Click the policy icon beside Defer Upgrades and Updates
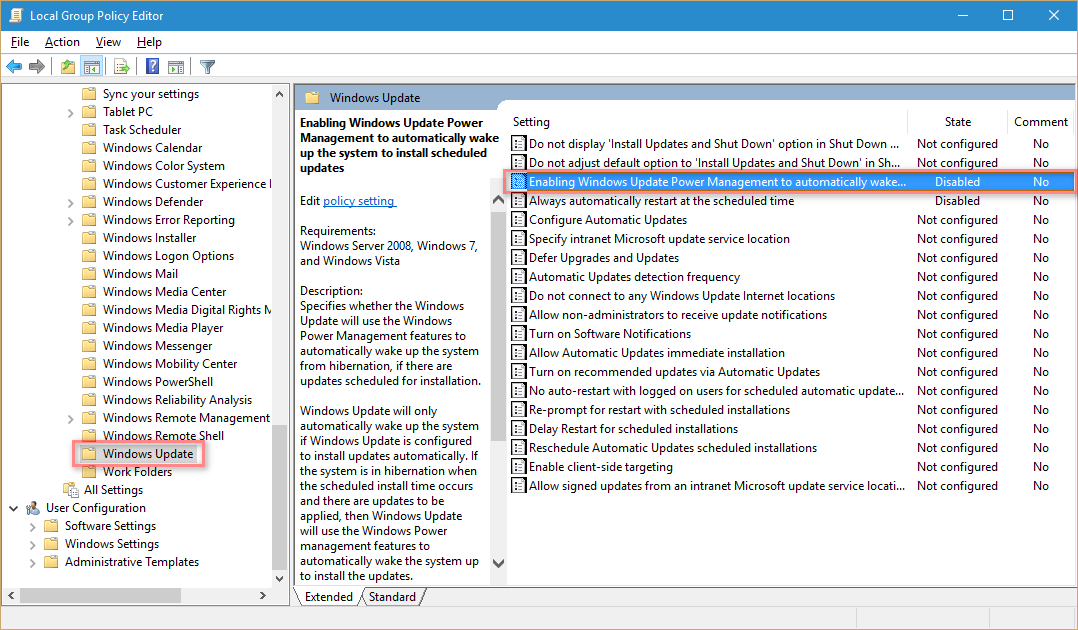1078x630 pixels. pyautogui.click(x=518, y=258)
